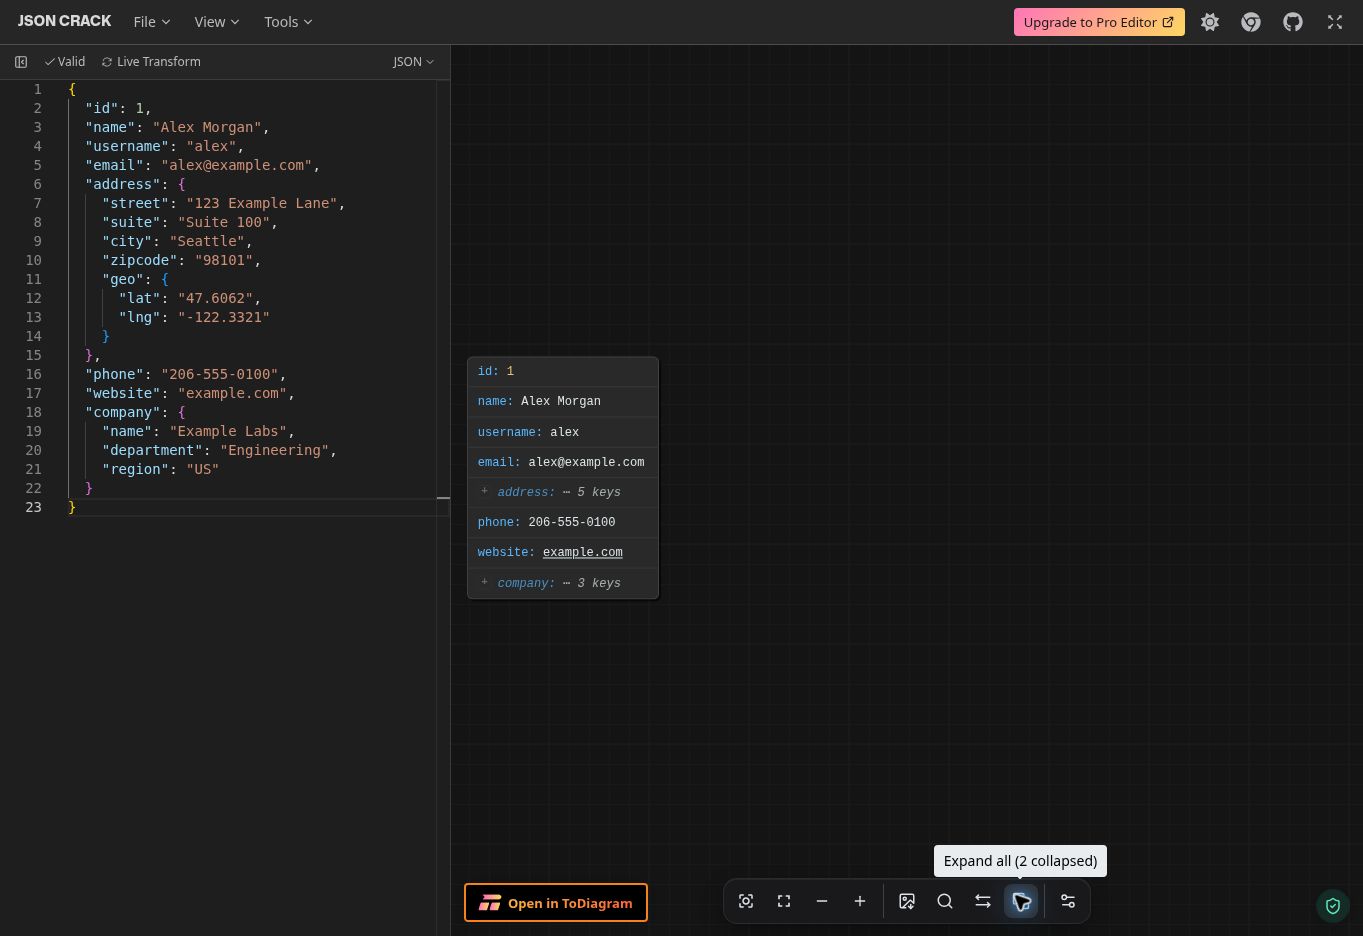
Task: Switch the theme with the sun icon
Action: [1210, 22]
